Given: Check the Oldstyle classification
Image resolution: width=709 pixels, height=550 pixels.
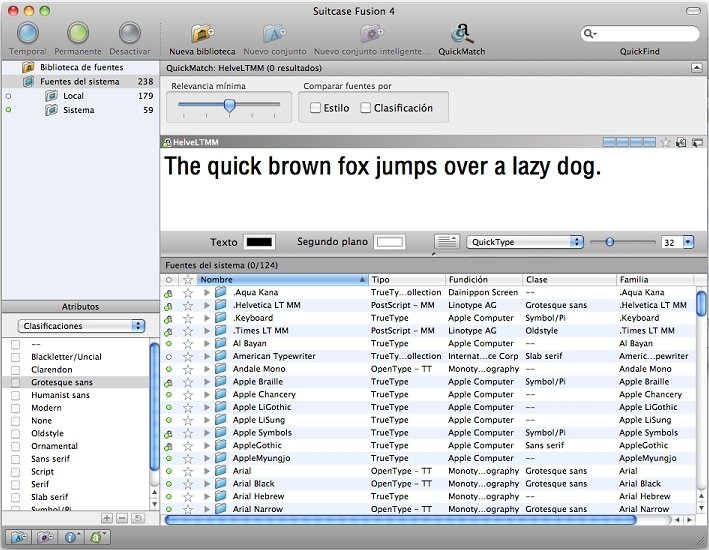Looking at the screenshot, I should click(x=16, y=433).
